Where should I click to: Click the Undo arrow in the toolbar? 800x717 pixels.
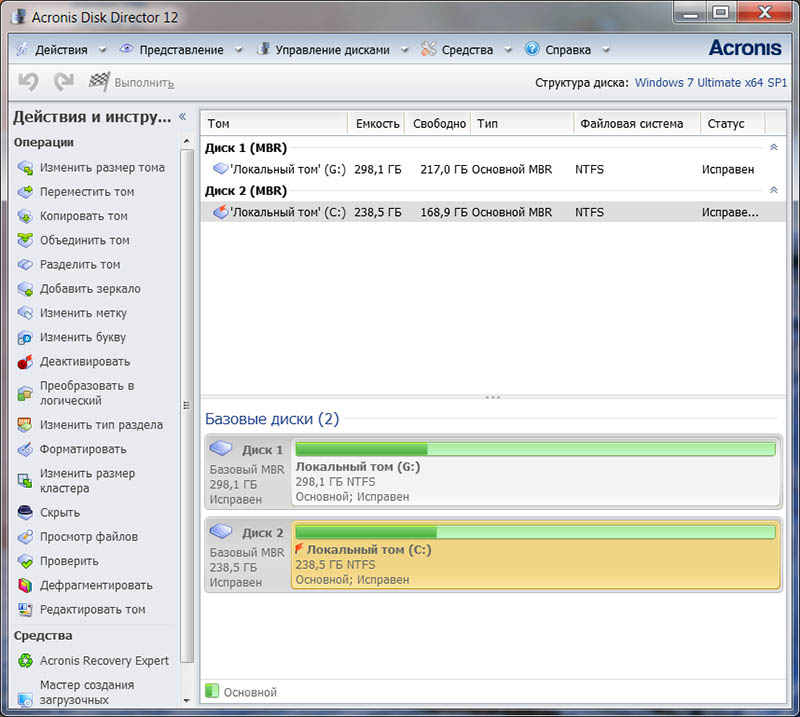[x=29, y=82]
